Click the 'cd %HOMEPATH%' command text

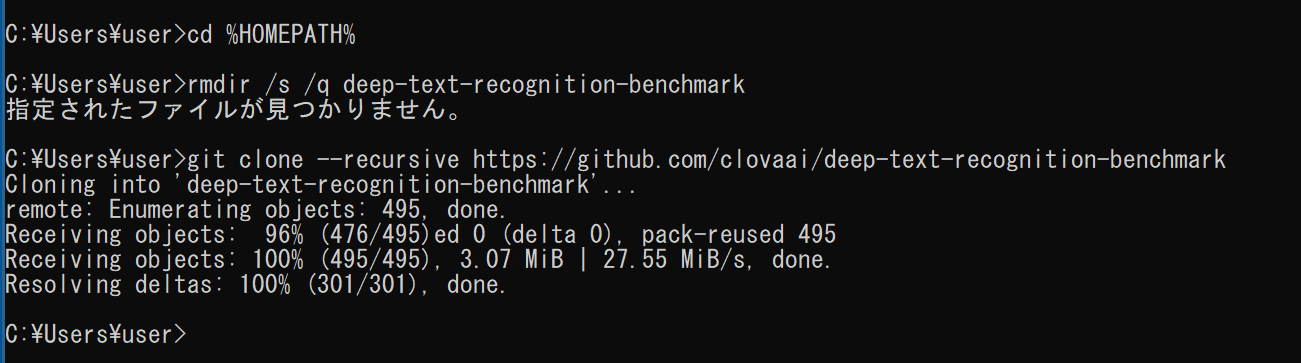272,35
